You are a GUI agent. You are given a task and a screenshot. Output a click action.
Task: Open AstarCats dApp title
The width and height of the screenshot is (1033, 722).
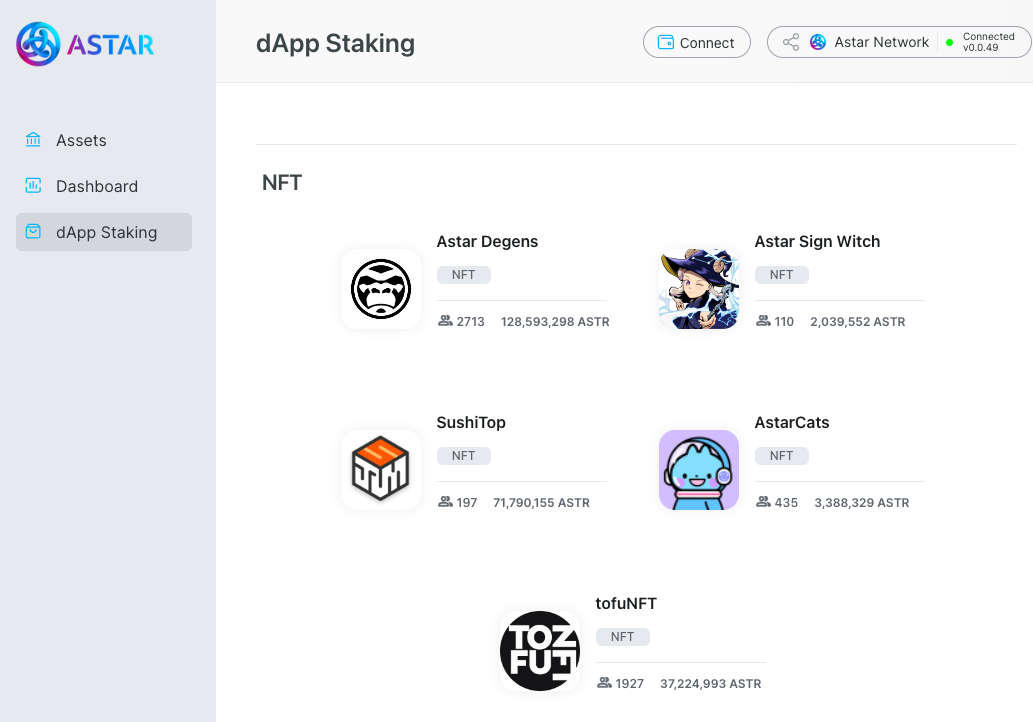pos(792,422)
